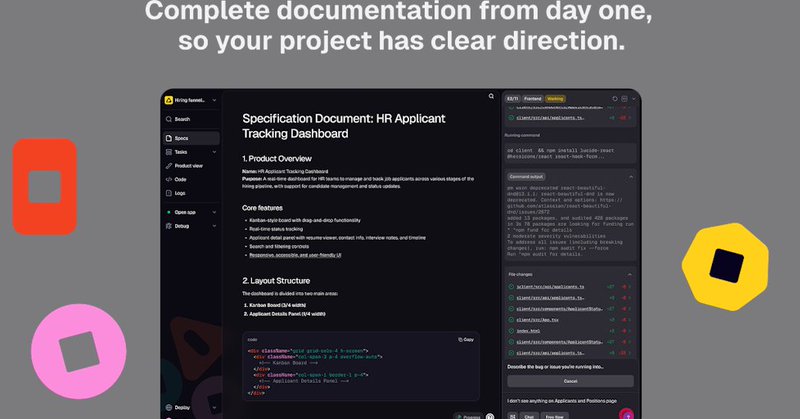Image resolution: width=800 pixels, height=419 pixels.
Task: Click the check icon beside index.html
Action: [x=511, y=331]
